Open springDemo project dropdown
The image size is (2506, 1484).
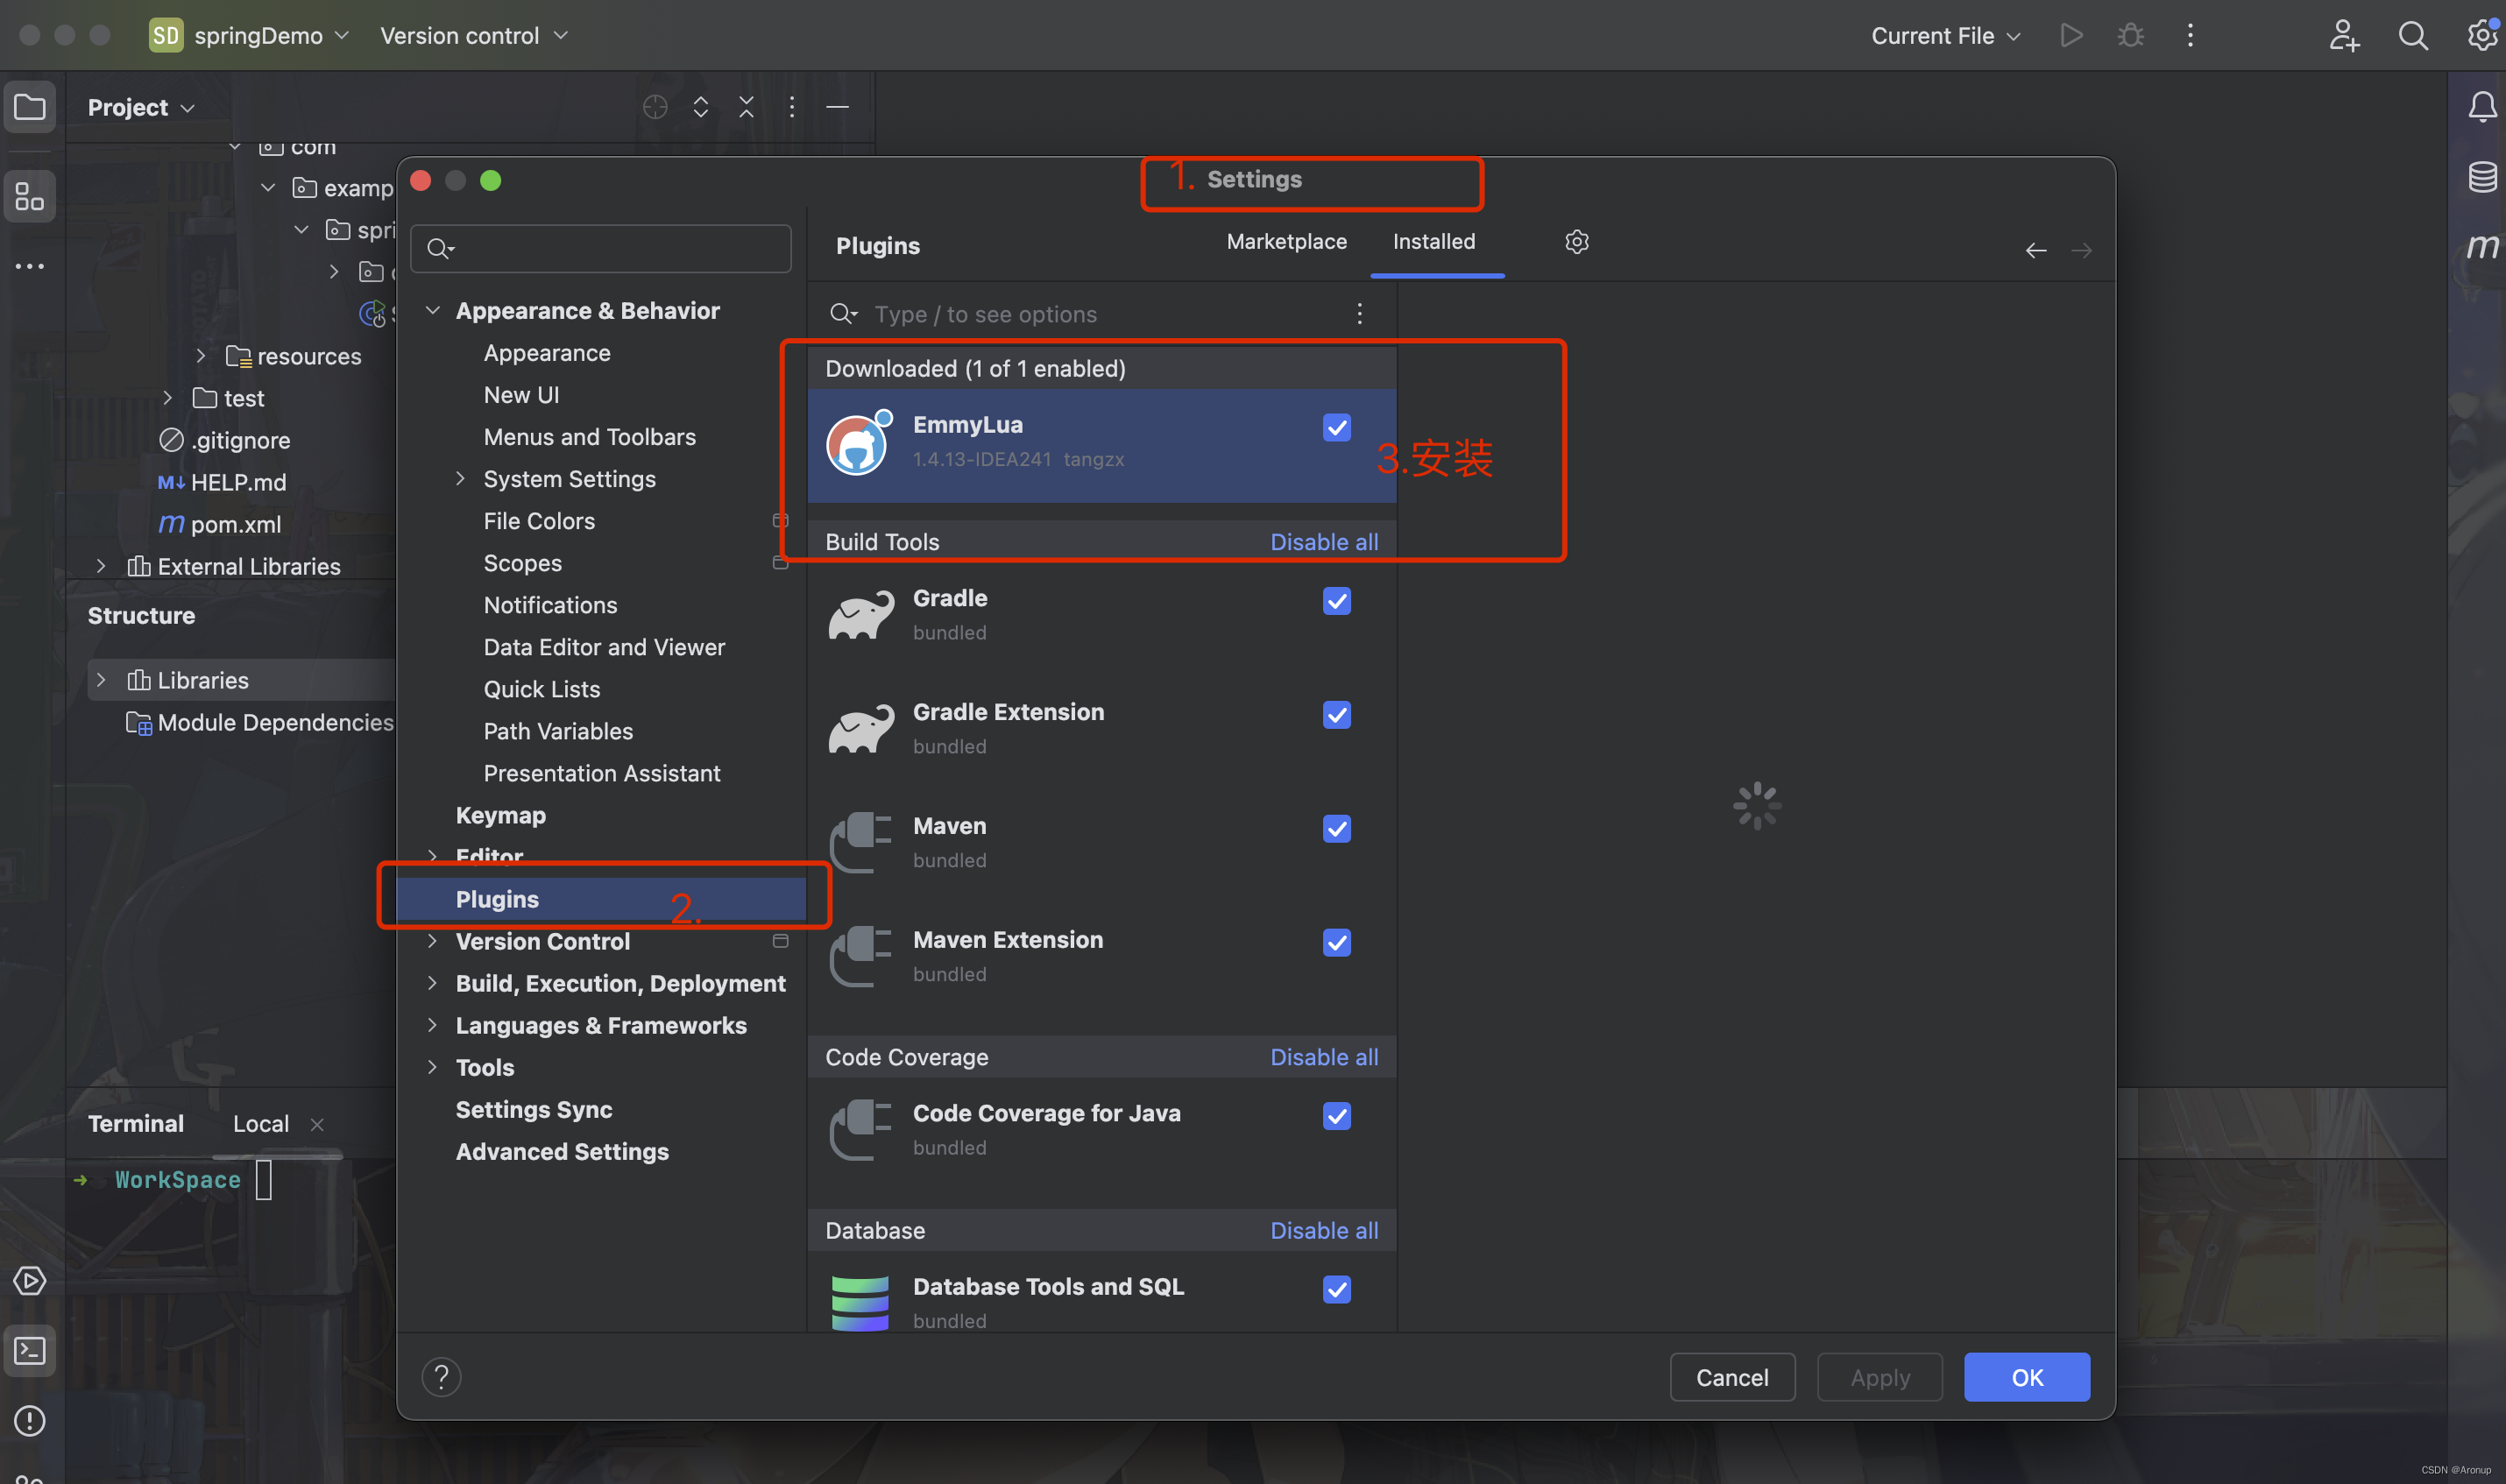click(250, 36)
